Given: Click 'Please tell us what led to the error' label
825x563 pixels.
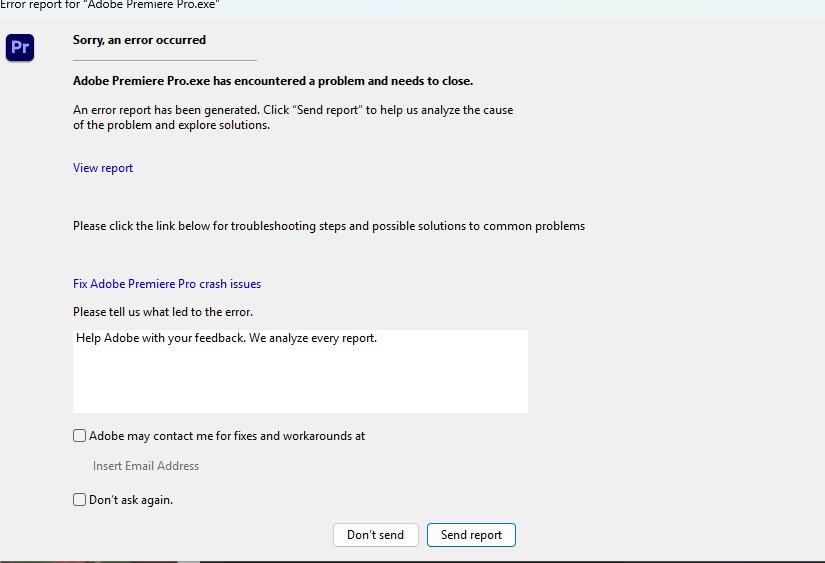Looking at the screenshot, I should [163, 312].
